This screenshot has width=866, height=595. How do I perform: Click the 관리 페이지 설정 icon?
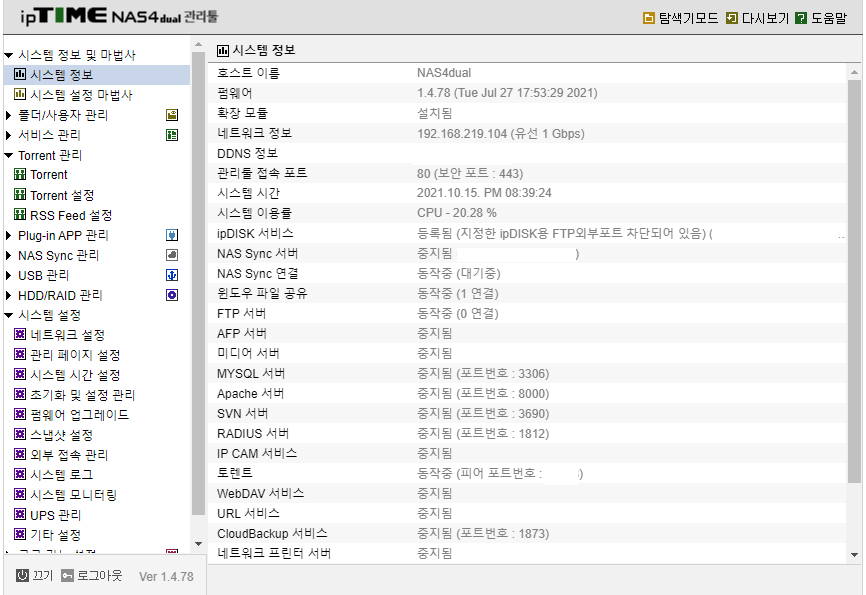20,354
